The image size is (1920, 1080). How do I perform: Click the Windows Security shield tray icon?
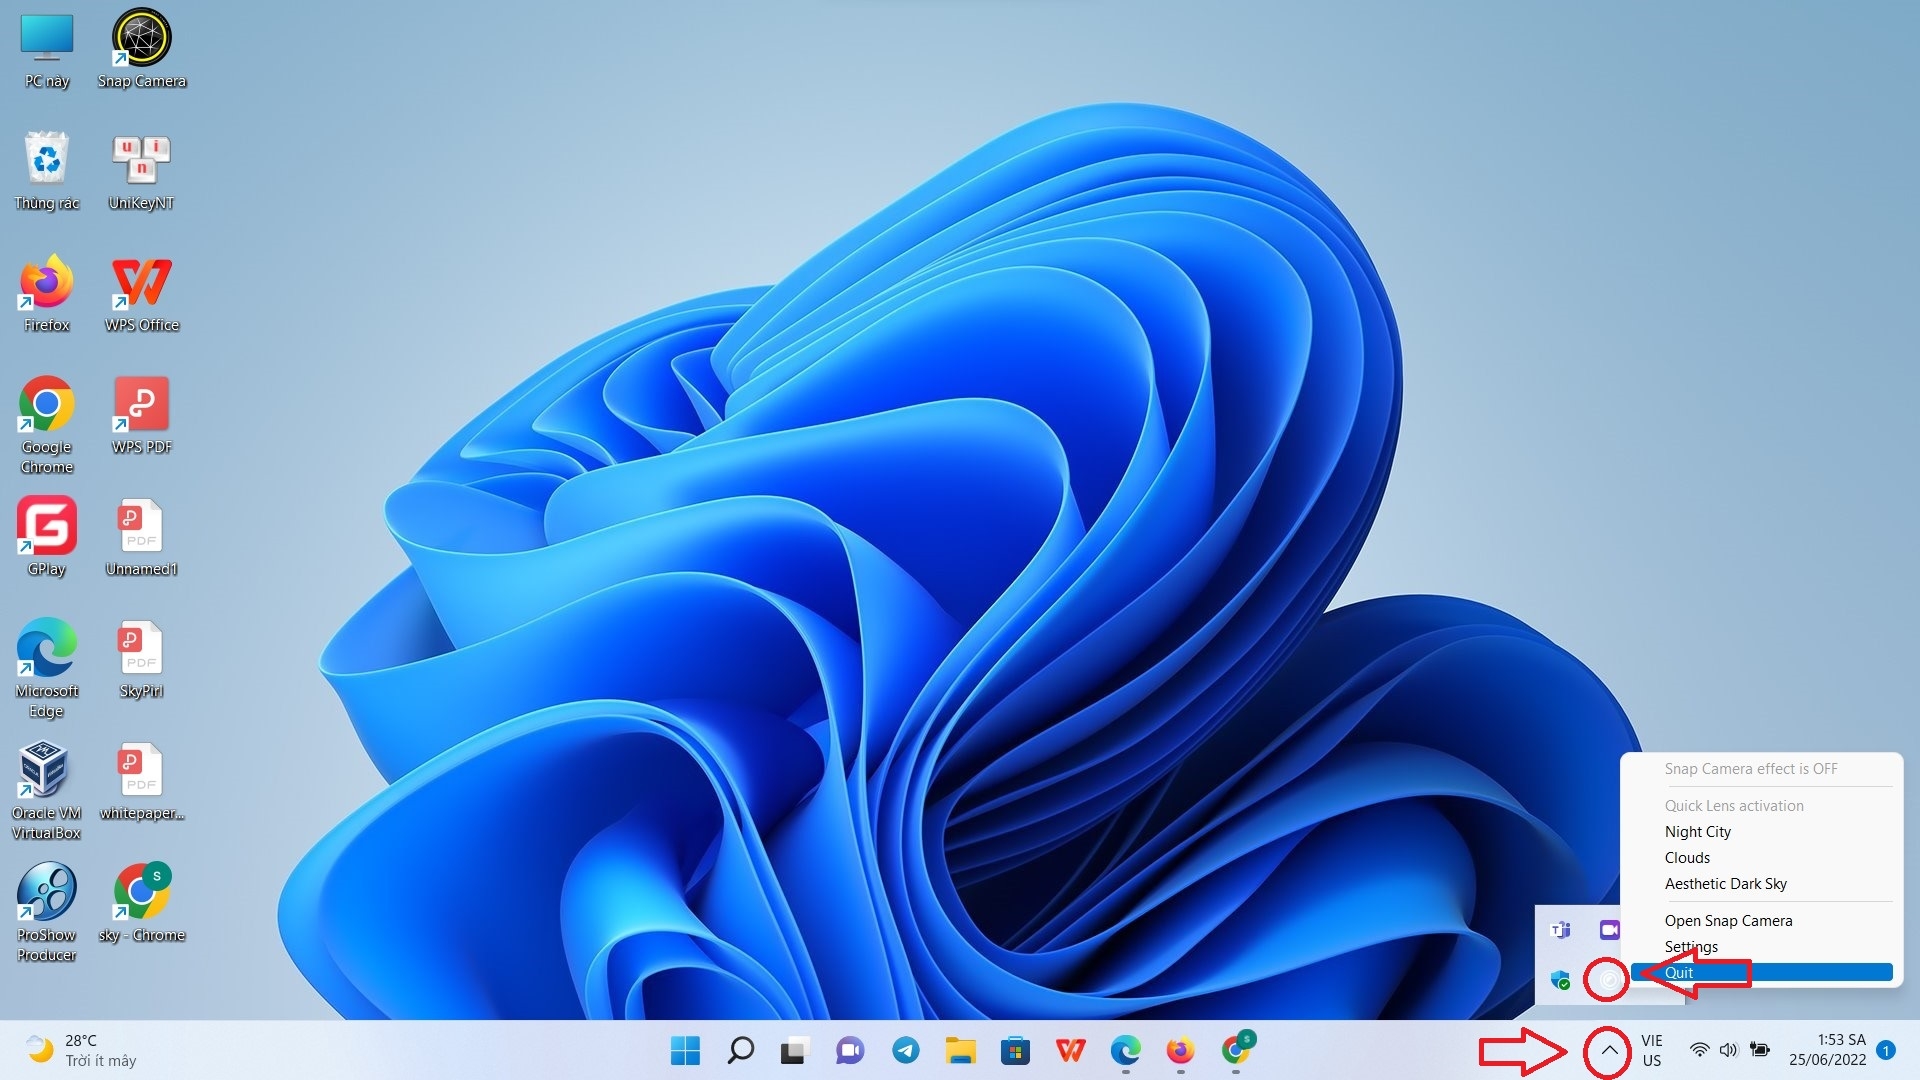pos(1560,980)
